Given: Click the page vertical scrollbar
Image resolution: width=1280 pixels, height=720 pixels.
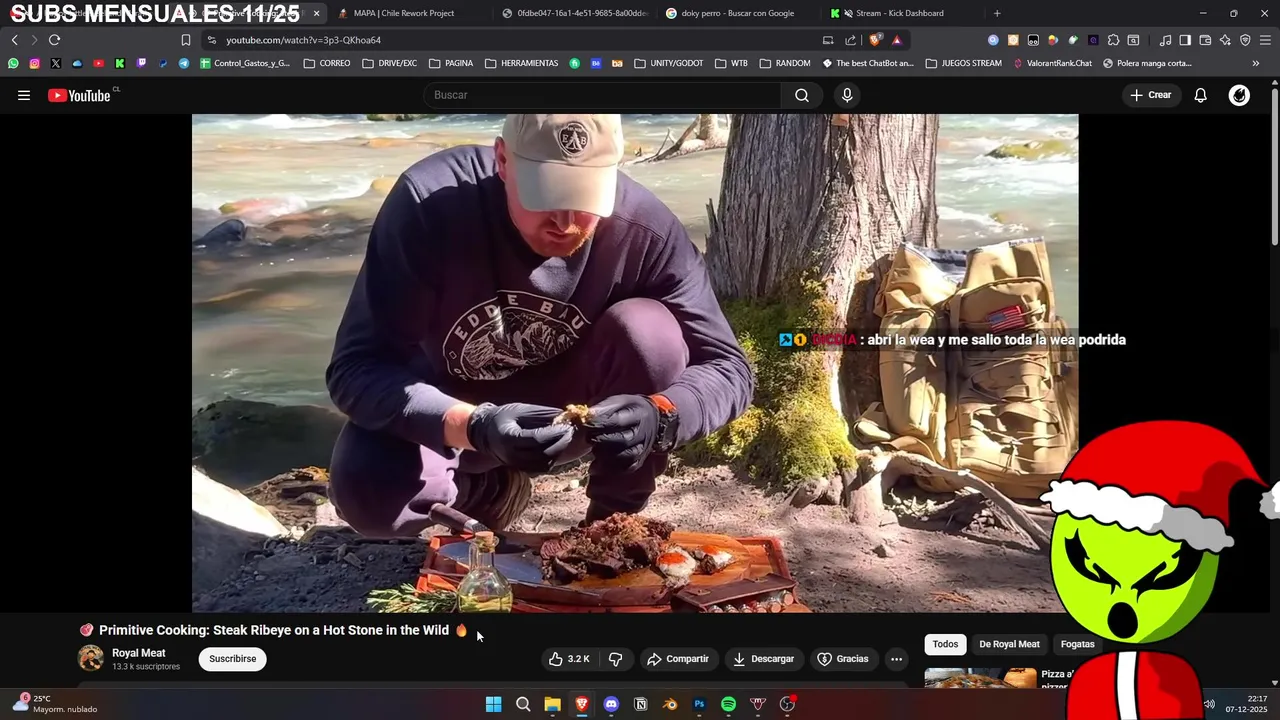Looking at the screenshot, I should (1274, 165).
